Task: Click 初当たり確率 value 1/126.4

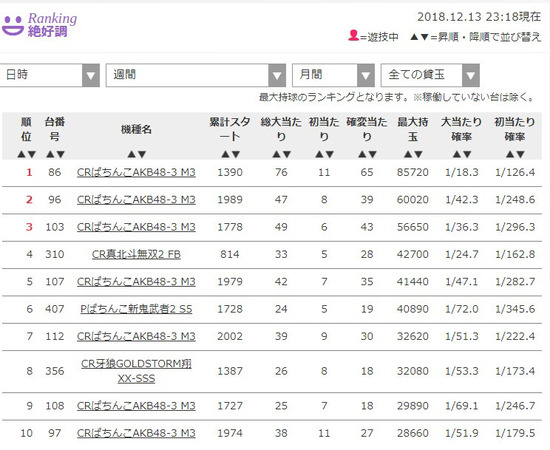Action: (x=515, y=172)
